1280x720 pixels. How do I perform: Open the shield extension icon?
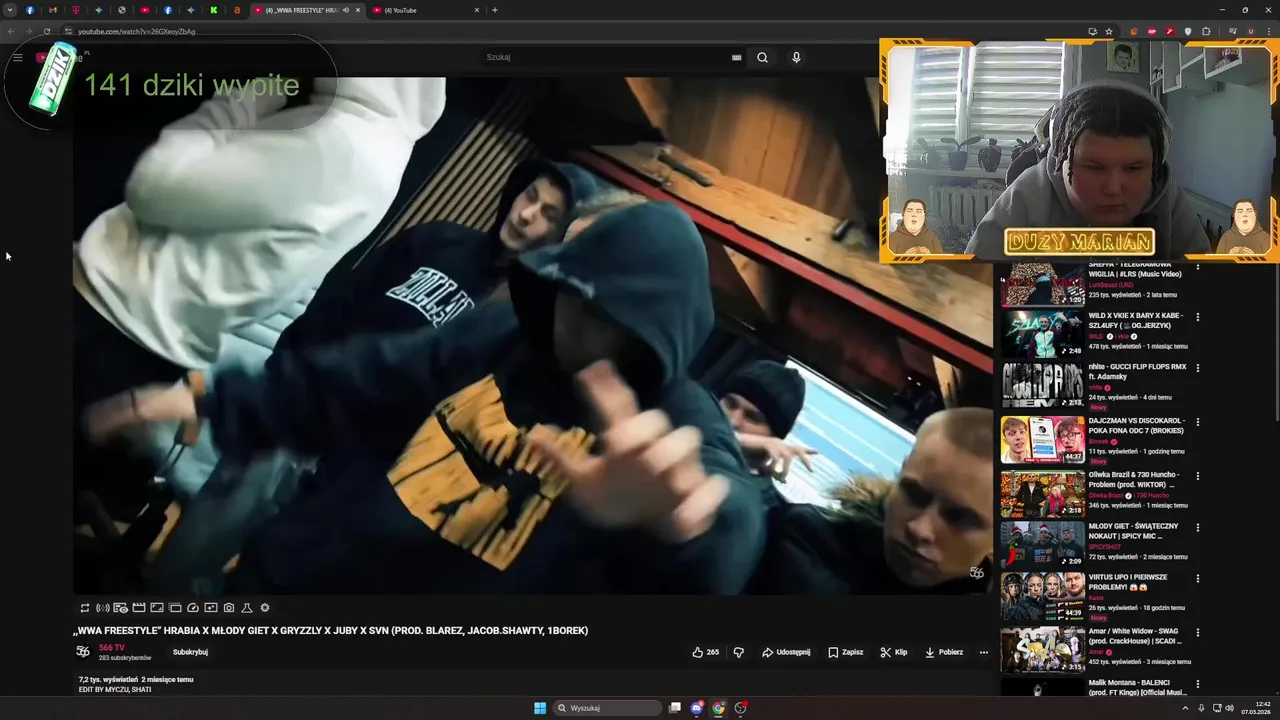1188,31
